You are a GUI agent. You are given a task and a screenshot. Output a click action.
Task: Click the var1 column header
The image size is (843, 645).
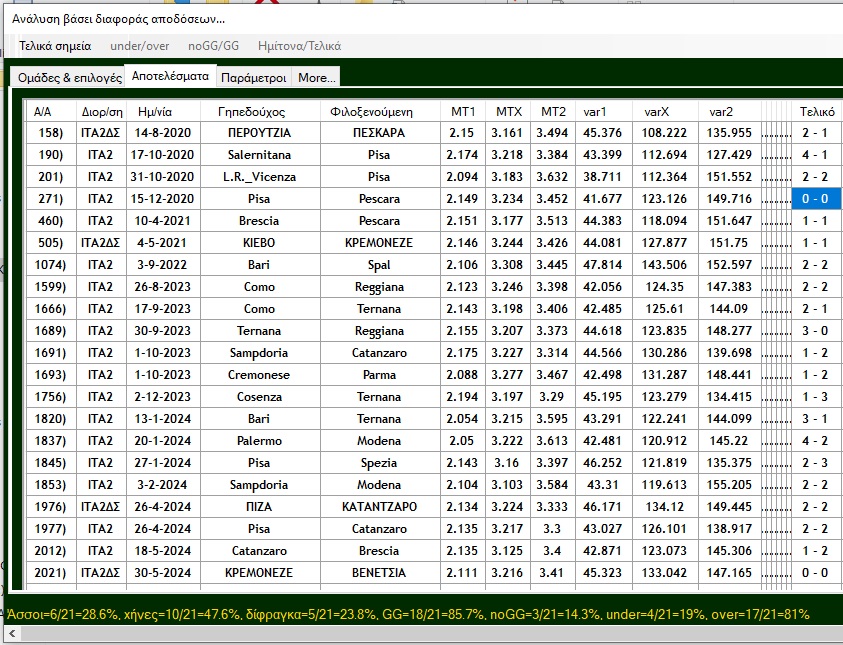coord(594,111)
